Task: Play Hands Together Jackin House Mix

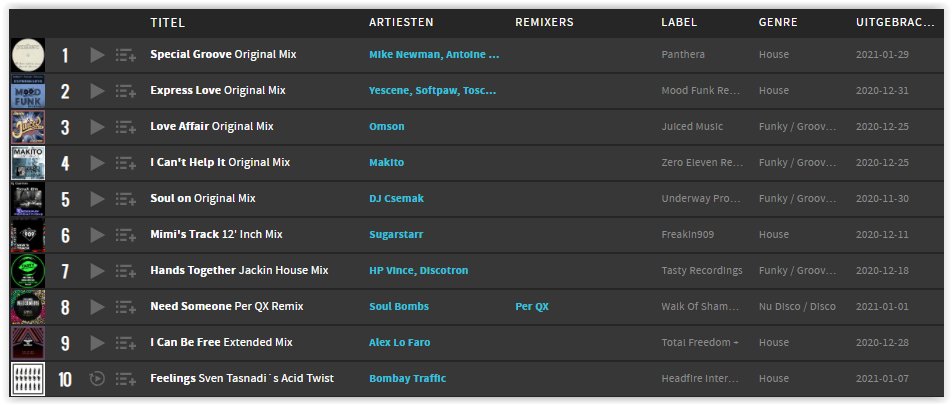Action: 97,271
